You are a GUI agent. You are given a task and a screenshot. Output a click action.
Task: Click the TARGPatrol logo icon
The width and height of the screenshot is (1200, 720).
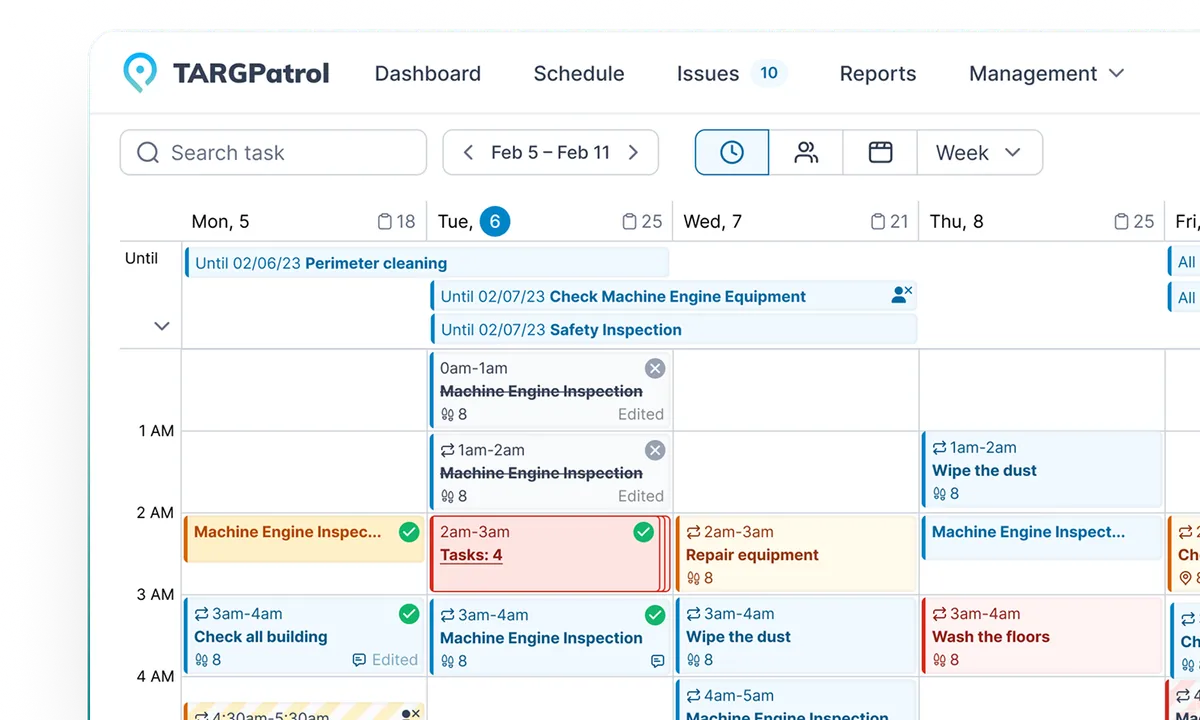(140, 73)
